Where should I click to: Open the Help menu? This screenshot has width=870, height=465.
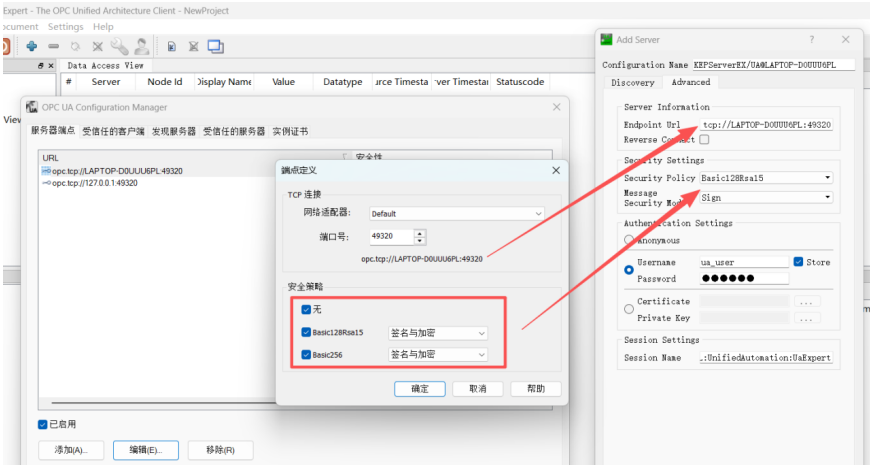point(103,27)
